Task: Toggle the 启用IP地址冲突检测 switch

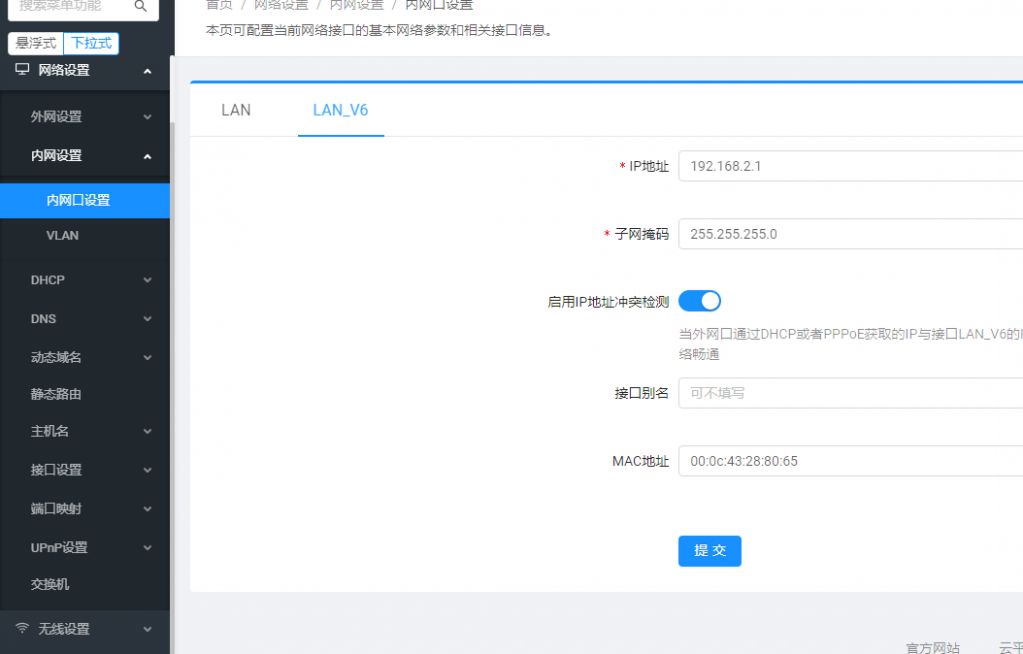Action: 699,301
